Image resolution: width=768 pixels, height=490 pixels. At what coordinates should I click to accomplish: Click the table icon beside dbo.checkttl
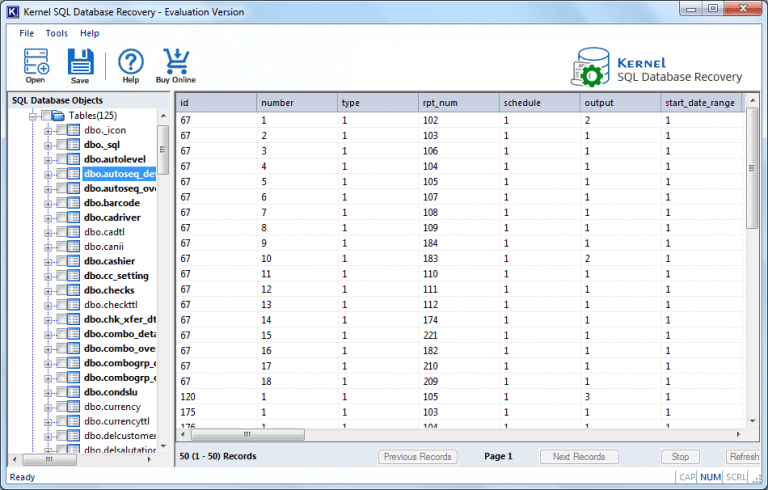coord(73,305)
